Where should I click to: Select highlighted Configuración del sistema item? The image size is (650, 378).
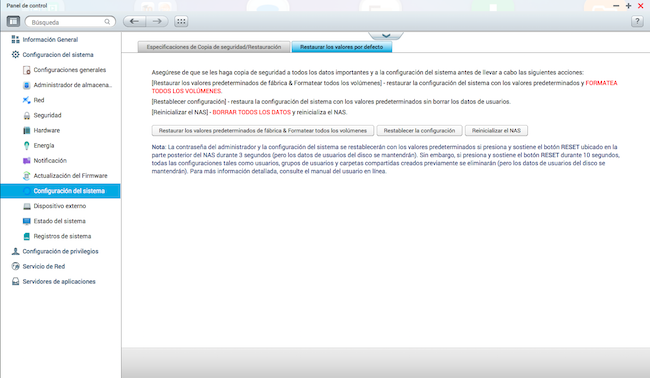(x=61, y=191)
